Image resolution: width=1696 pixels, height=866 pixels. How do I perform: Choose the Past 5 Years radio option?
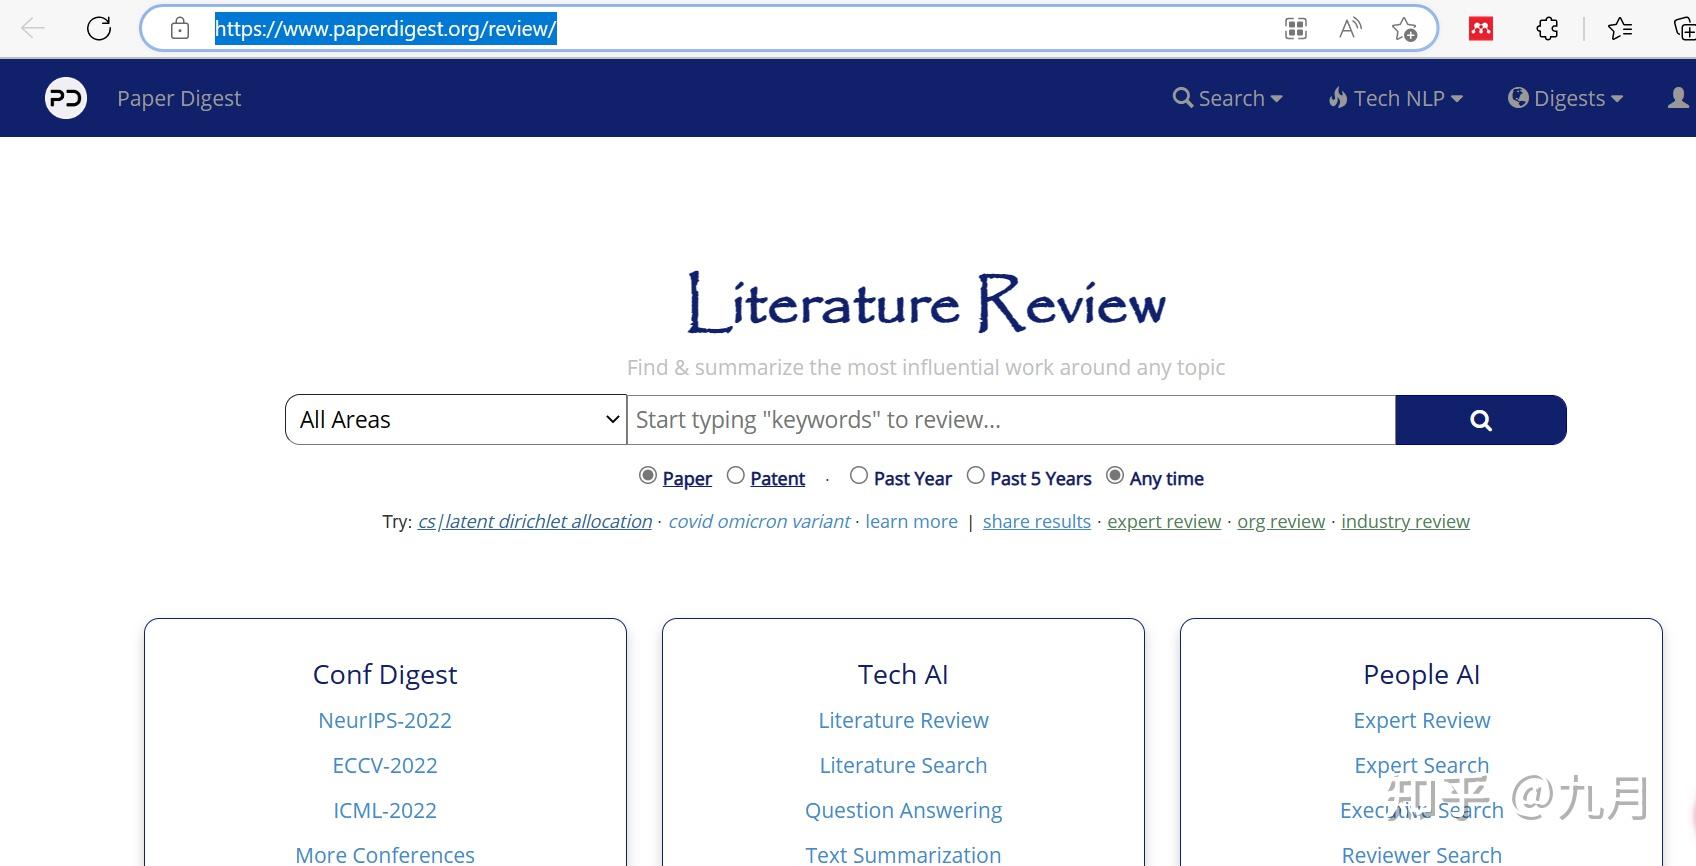[x=976, y=476]
